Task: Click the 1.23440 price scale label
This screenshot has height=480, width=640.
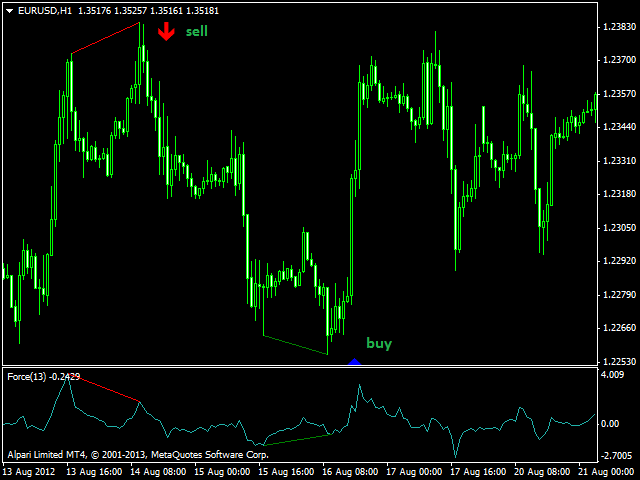Action: pos(619,127)
